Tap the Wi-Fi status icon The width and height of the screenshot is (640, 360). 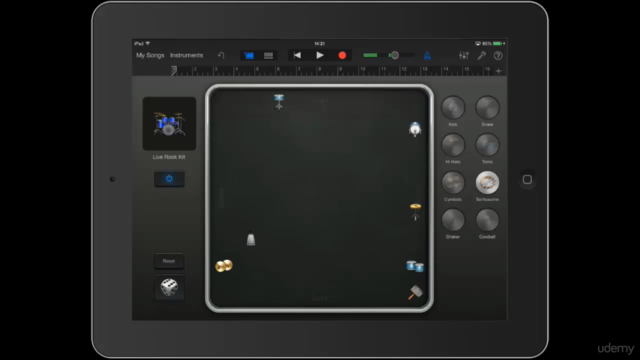point(148,43)
